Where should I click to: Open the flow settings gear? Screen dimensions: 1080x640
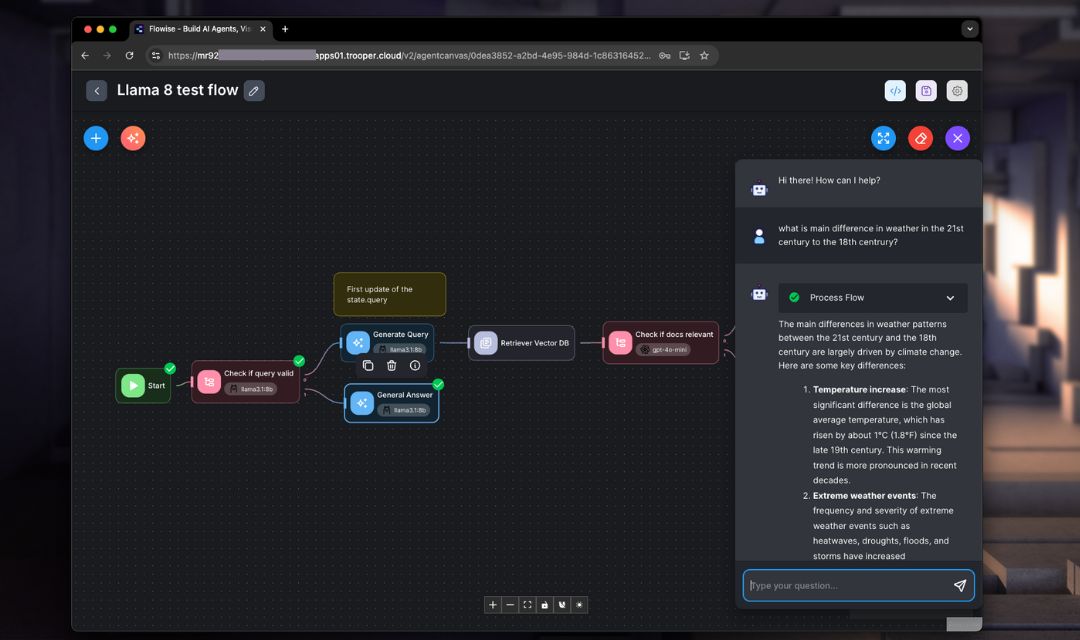(957, 90)
